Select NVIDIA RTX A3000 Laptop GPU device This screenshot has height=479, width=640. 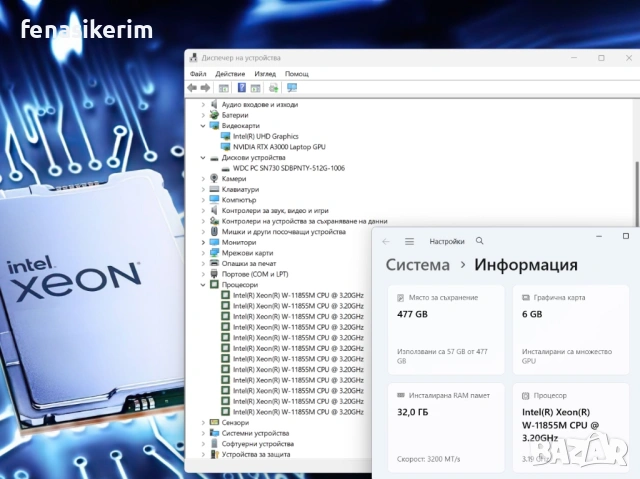pyautogui.click(x=279, y=147)
